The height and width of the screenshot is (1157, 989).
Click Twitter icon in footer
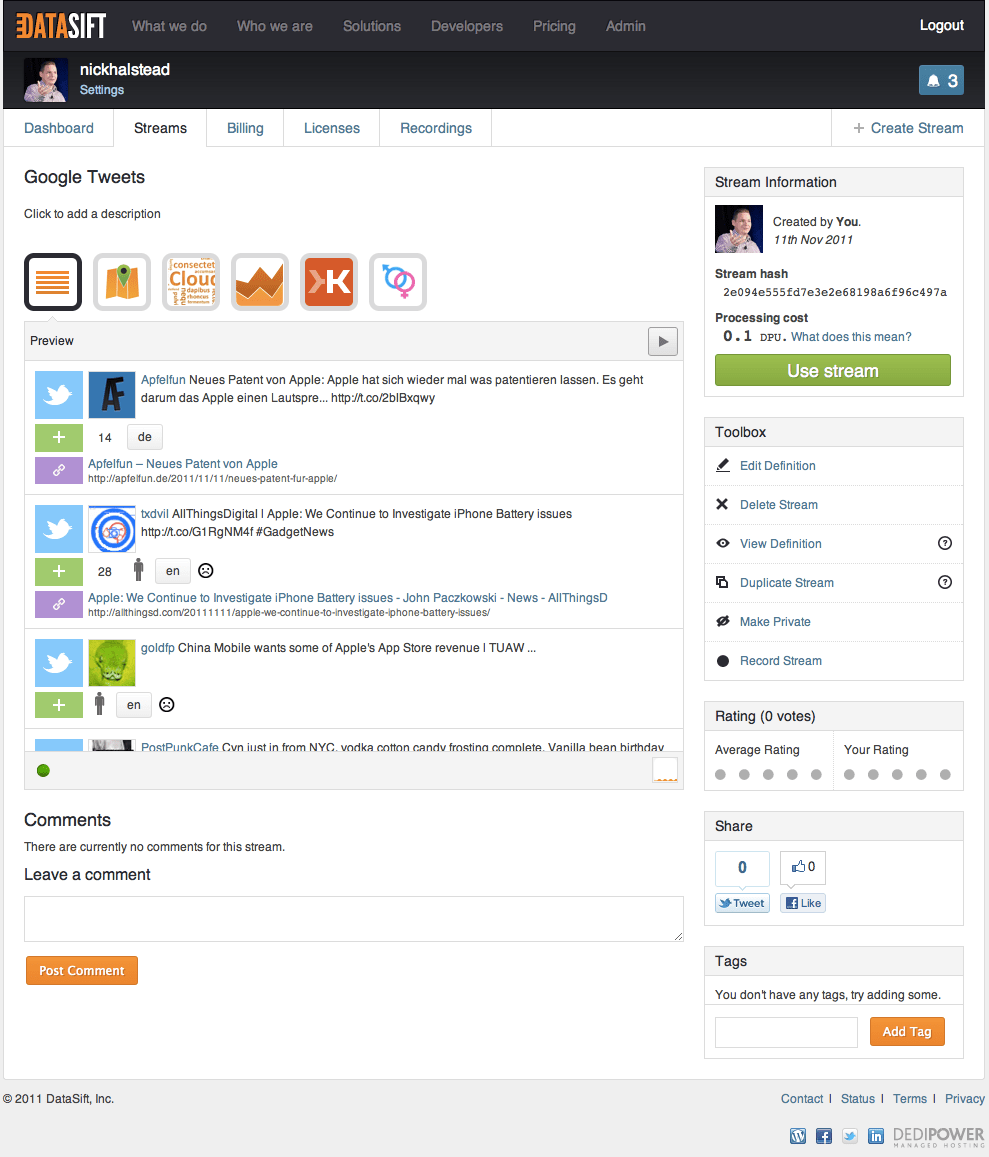(850, 1136)
